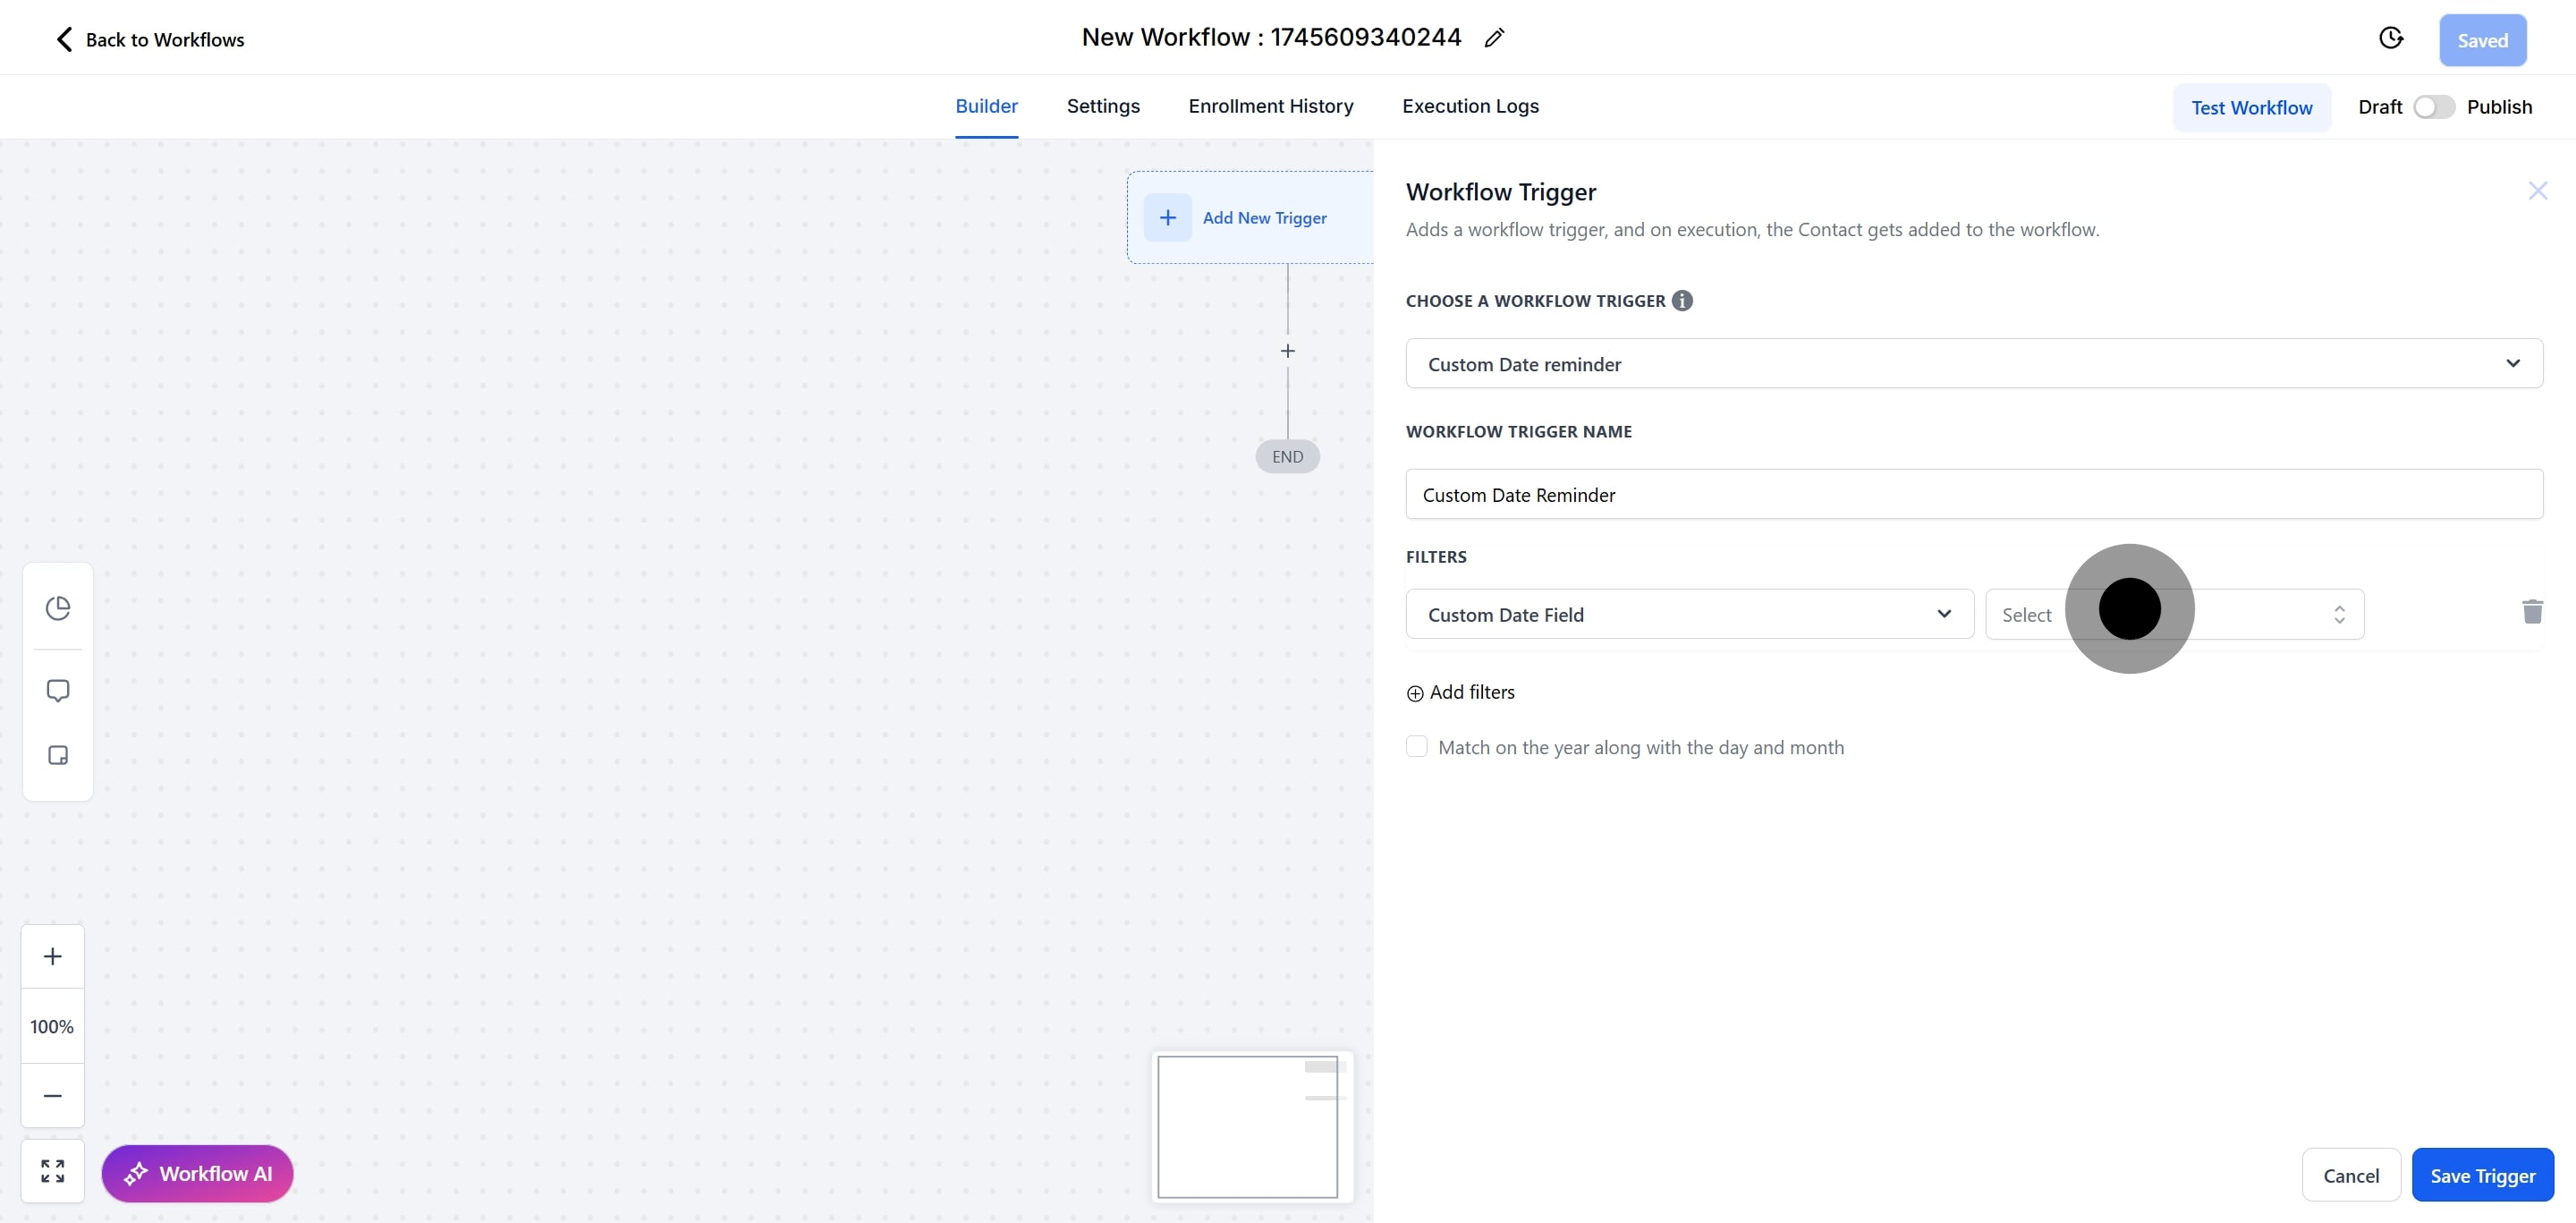Click the Workflow Trigger Name input field

click(1973, 494)
